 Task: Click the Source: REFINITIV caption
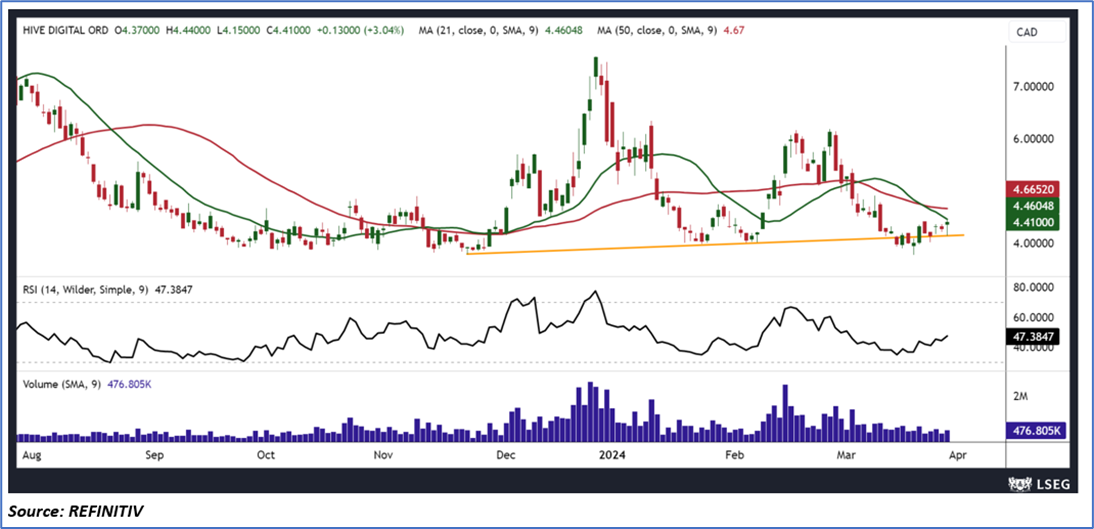(x=77, y=513)
